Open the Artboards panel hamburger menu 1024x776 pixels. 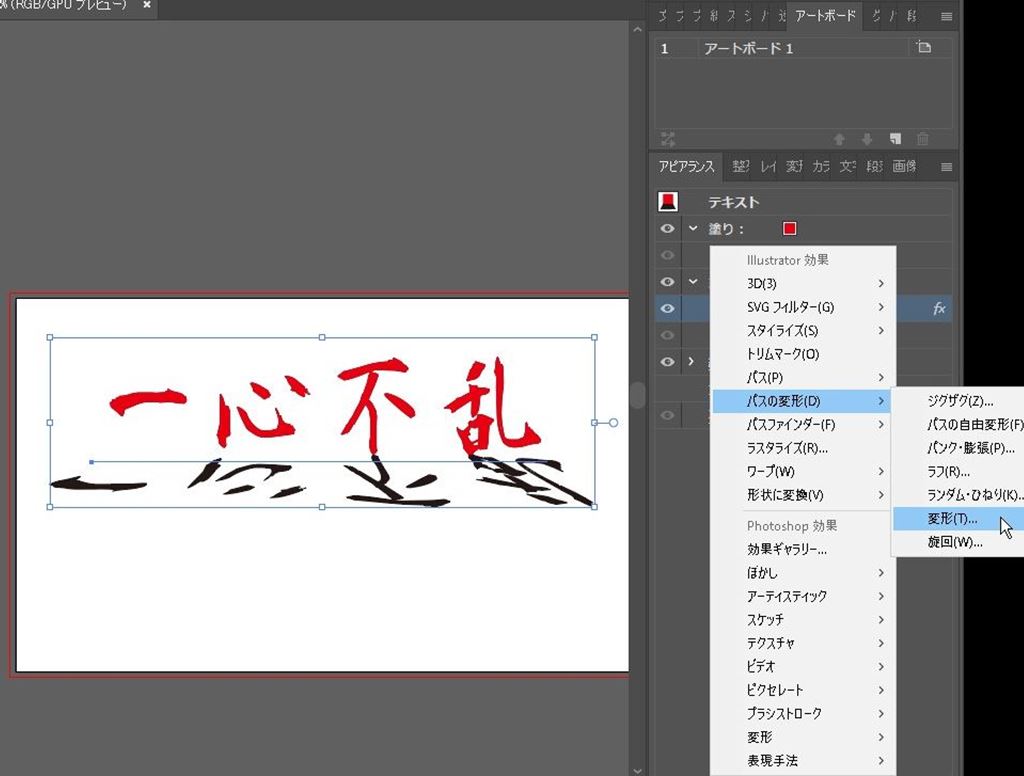pyautogui.click(x=946, y=17)
